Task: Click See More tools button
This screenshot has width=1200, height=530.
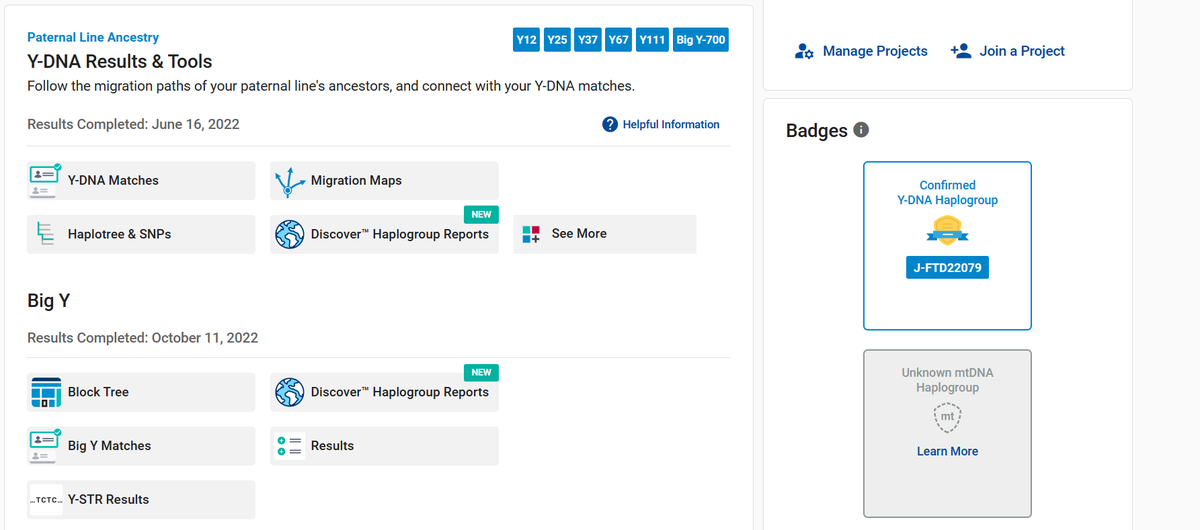Action: coord(605,234)
